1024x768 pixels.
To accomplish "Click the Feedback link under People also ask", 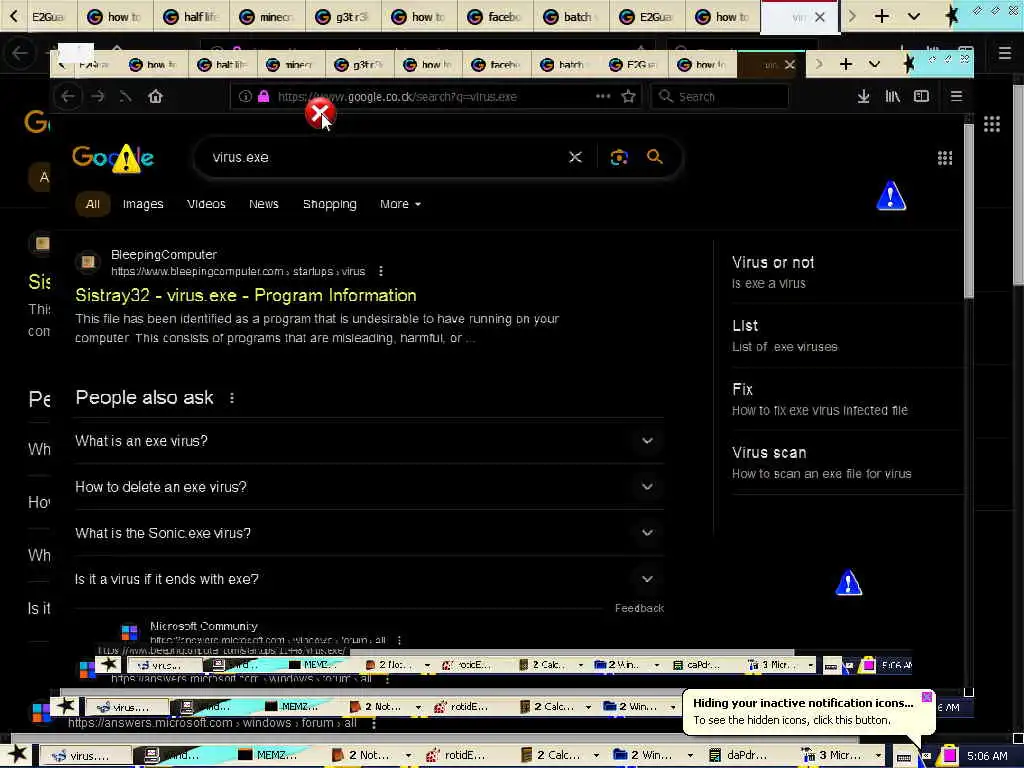I will [x=639, y=608].
